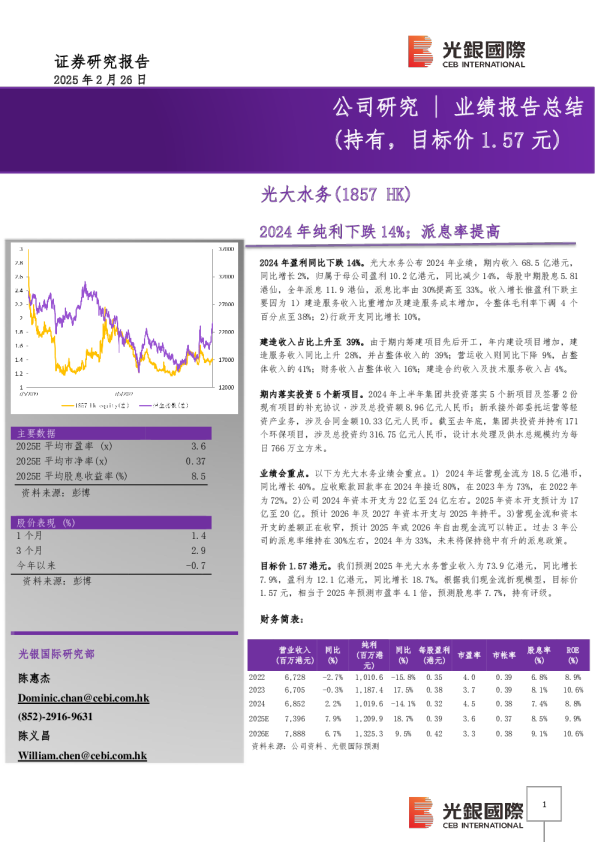
Task: Click the 2025E 平均市净率 (x) row
Action: point(111,461)
